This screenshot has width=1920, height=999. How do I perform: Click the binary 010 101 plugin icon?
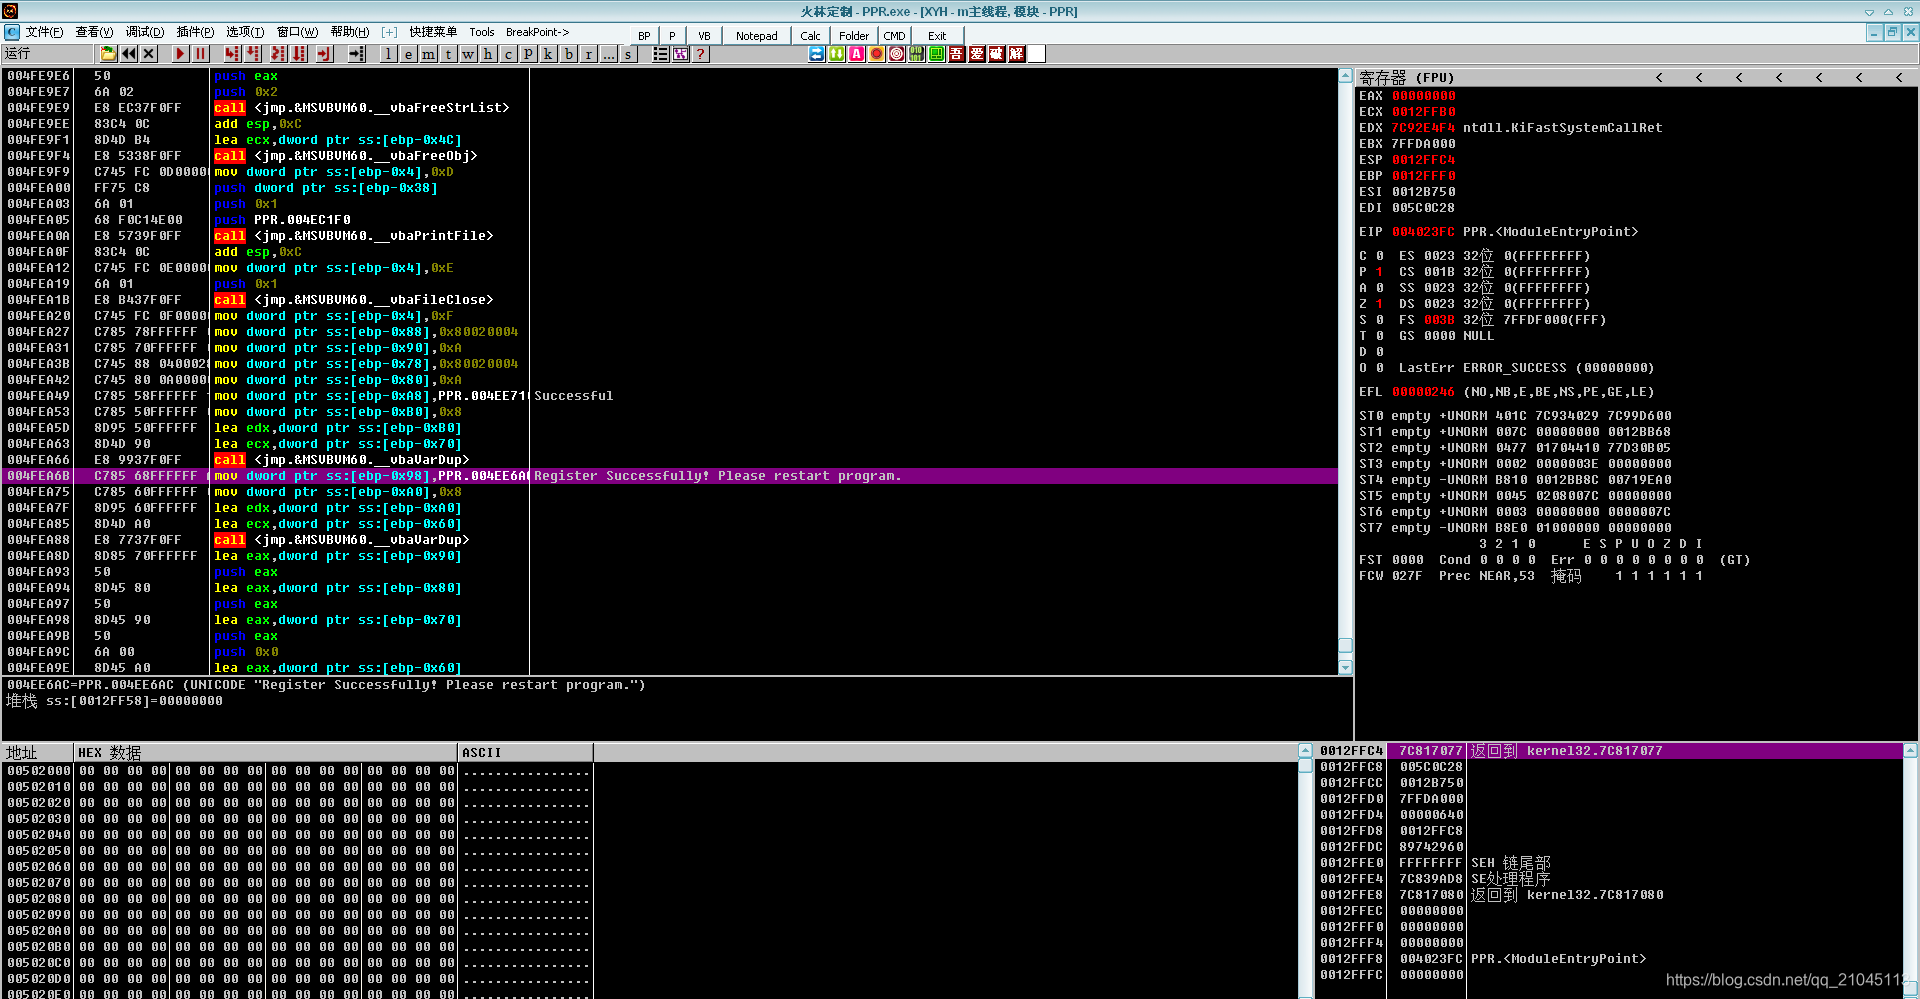coord(917,54)
